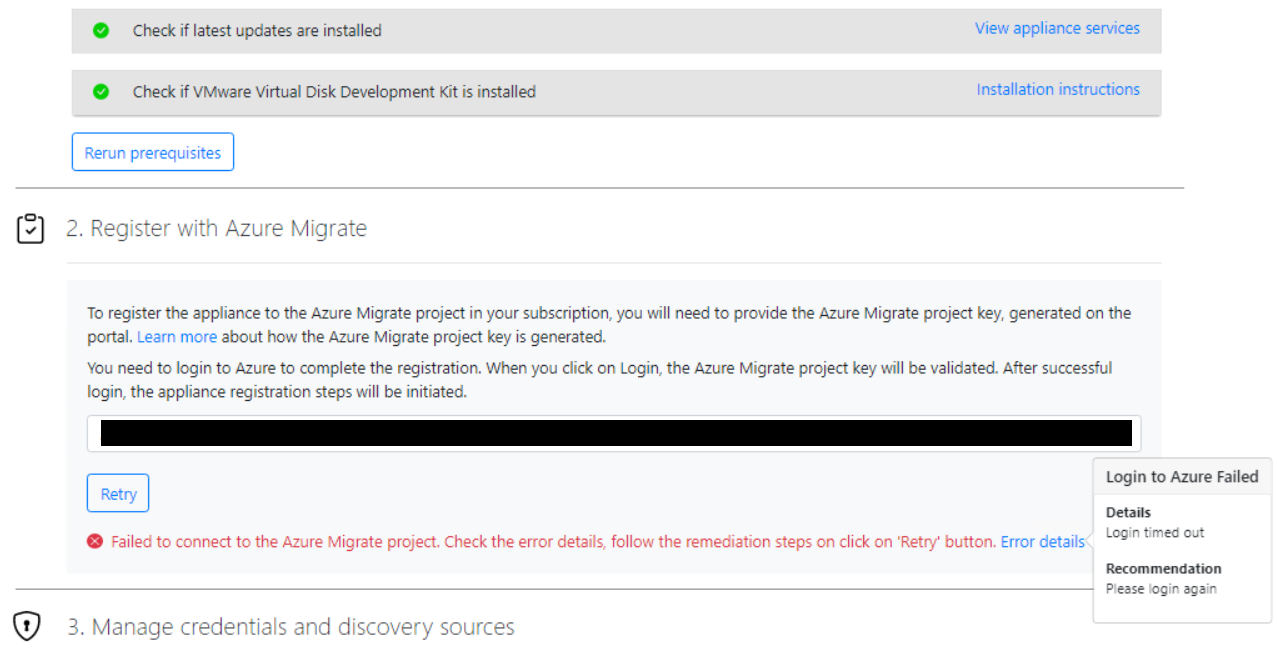Expand section 2. Register with Azure Migrate

tap(217, 229)
